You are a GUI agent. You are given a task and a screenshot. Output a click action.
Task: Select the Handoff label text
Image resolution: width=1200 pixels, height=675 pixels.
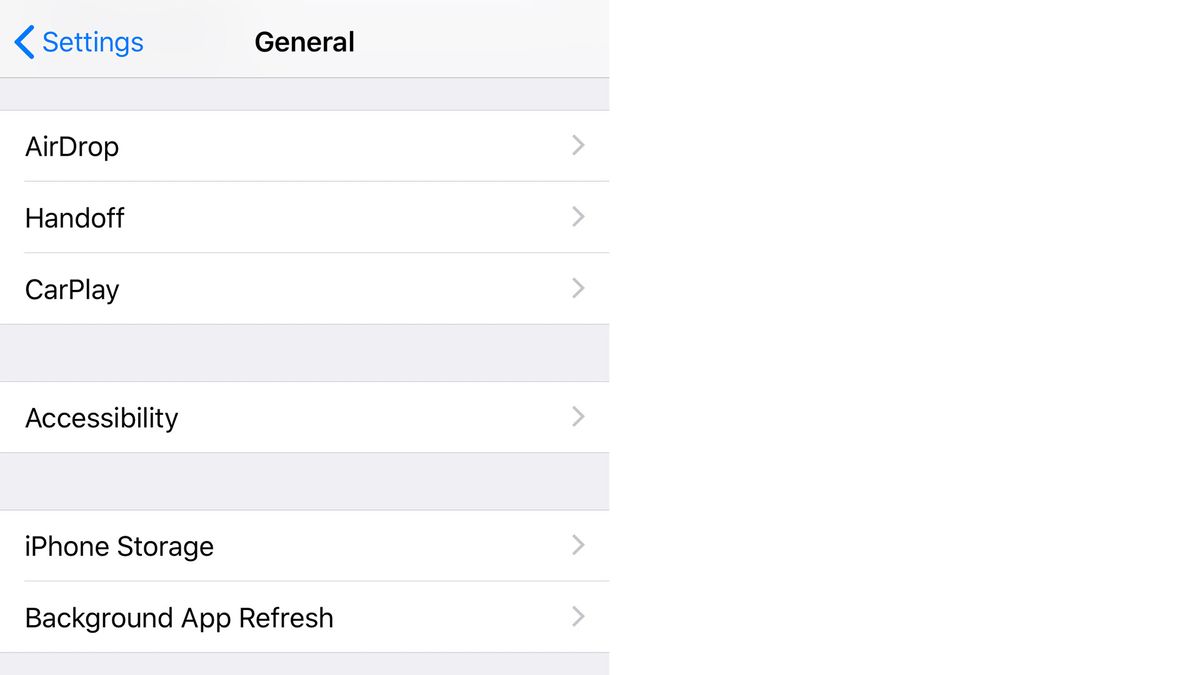pos(74,218)
